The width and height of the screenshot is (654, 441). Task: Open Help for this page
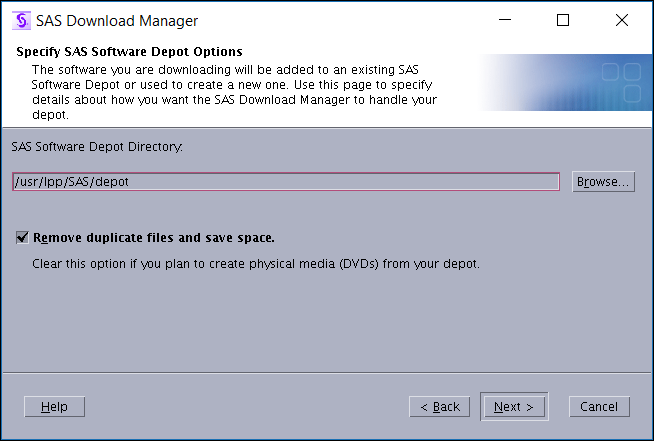[54, 407]
